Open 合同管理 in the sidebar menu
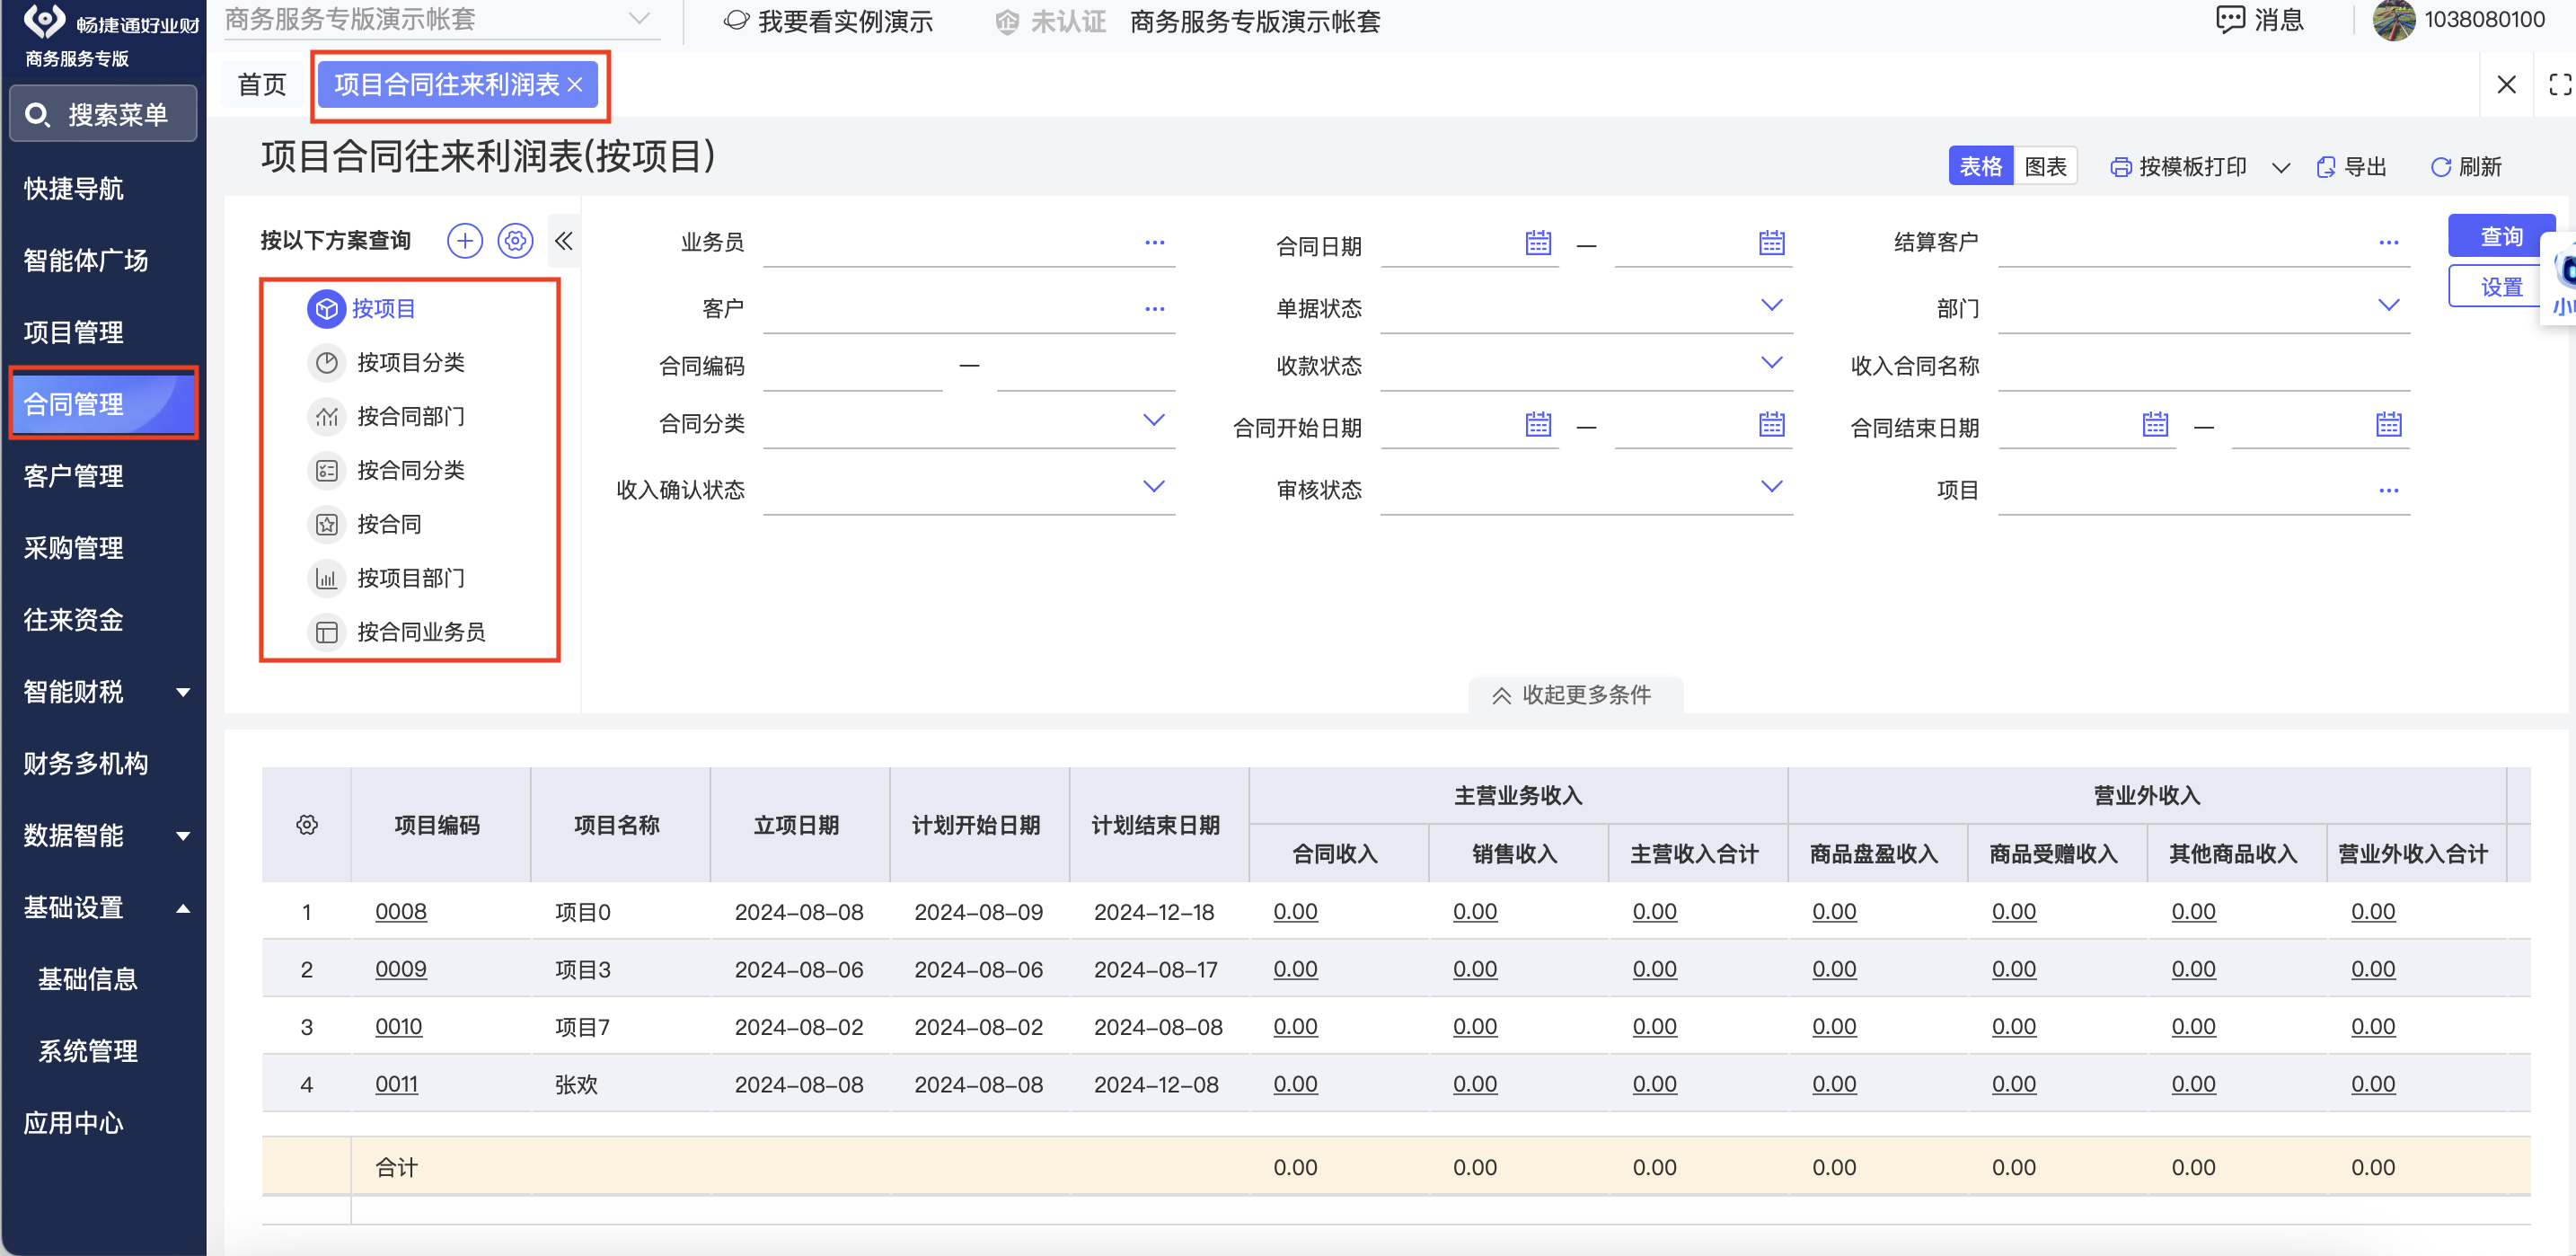This screenshot has height=1256, width=2576. [74, 404]
